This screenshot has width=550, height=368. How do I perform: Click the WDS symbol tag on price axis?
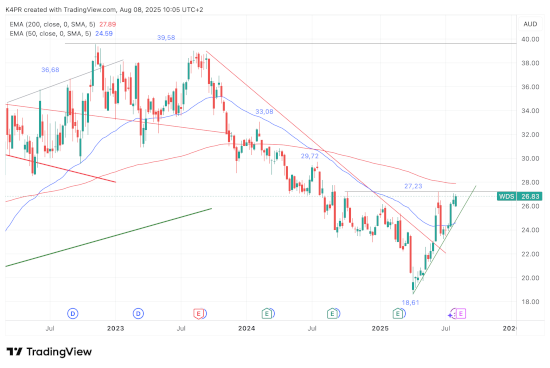coord(507,196)
